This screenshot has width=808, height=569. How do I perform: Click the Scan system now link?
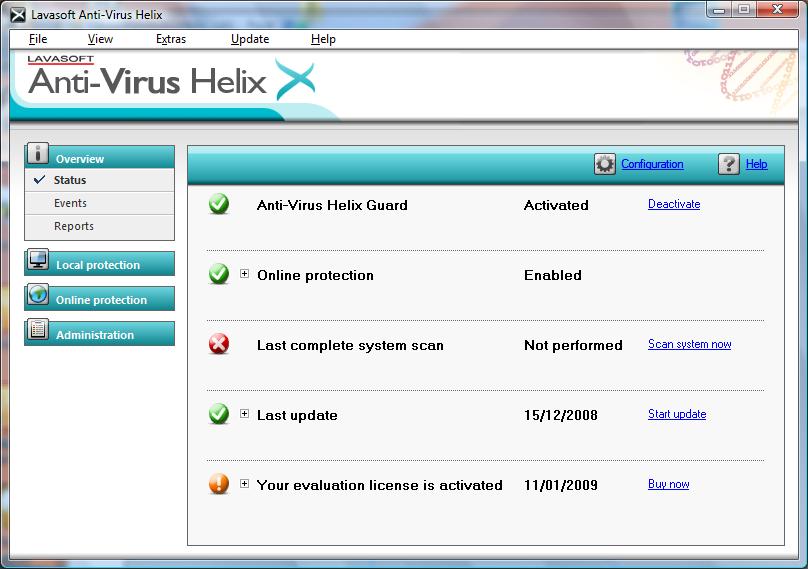click(689, 344)
